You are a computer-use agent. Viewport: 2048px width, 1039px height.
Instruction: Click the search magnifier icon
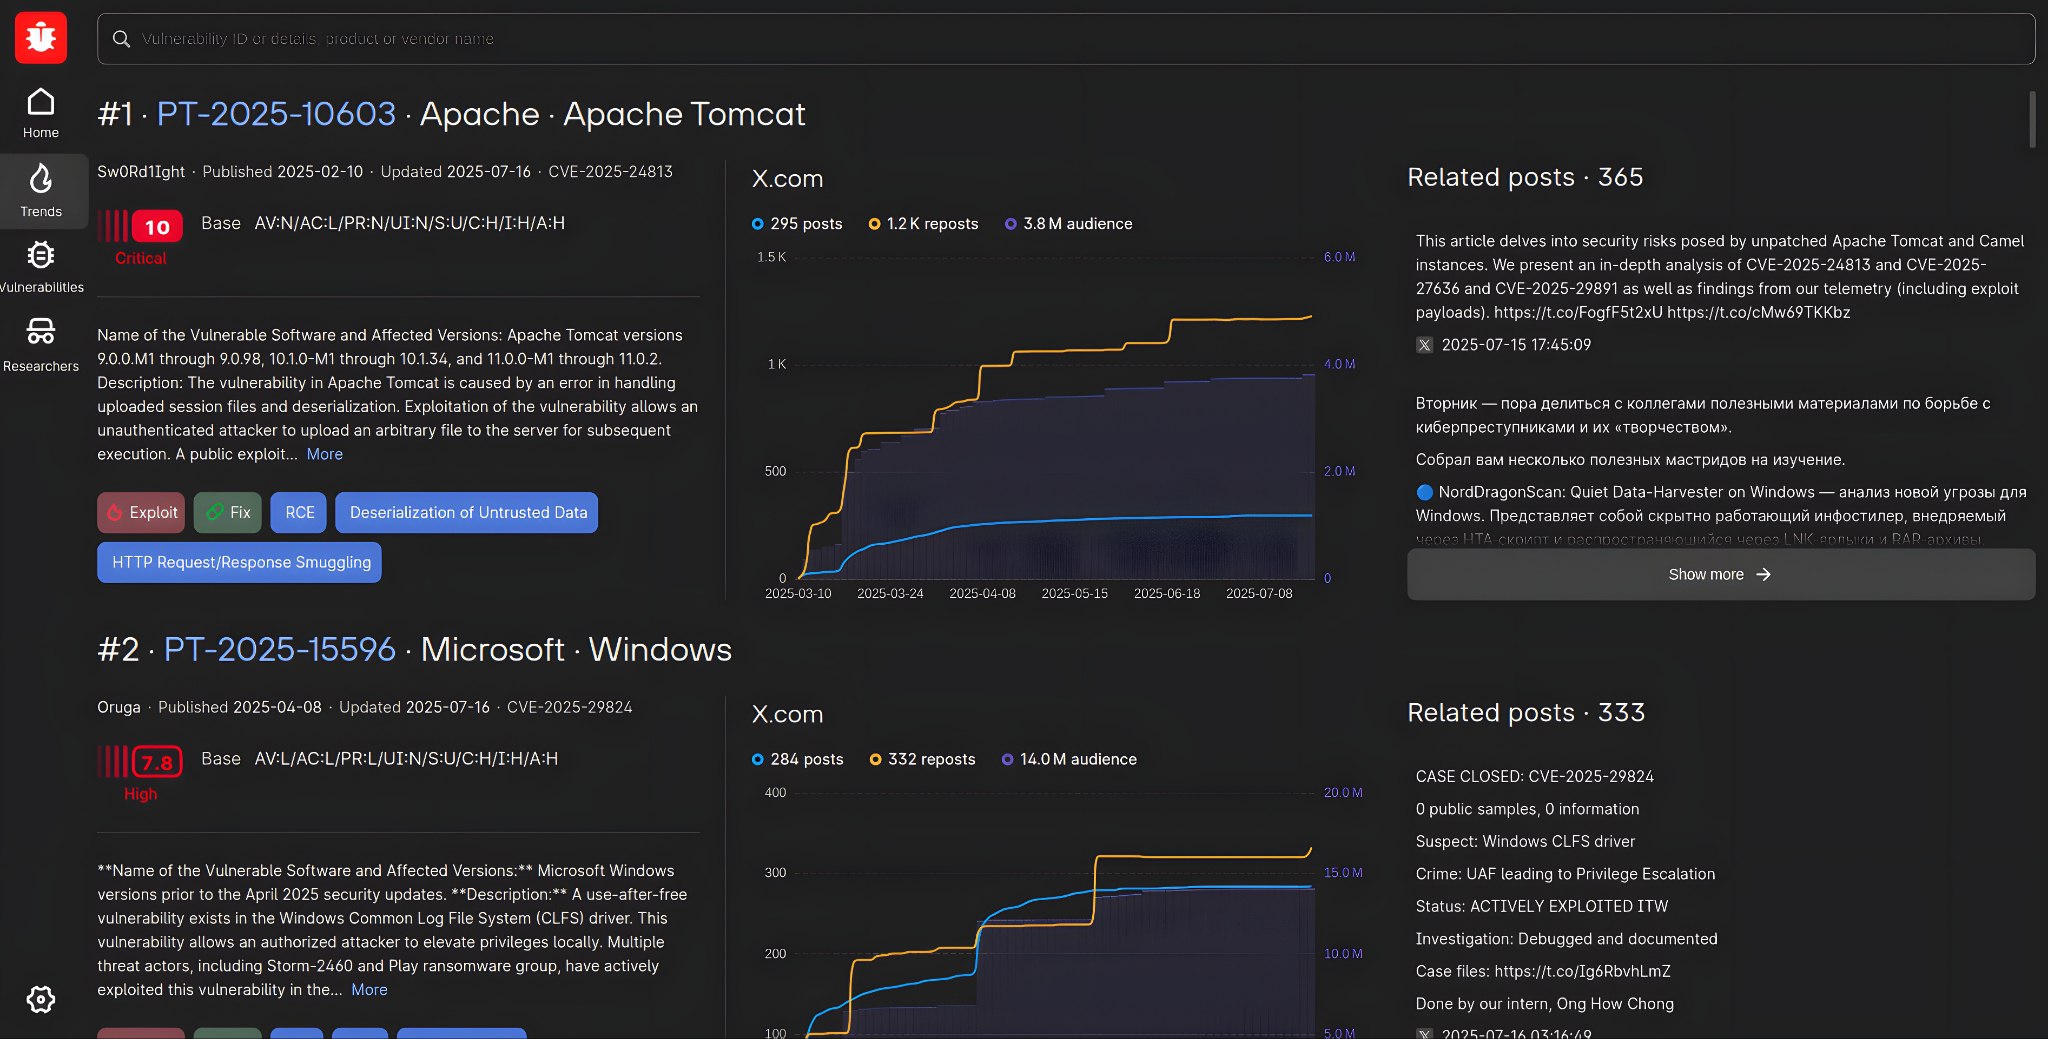click(121, 39)
